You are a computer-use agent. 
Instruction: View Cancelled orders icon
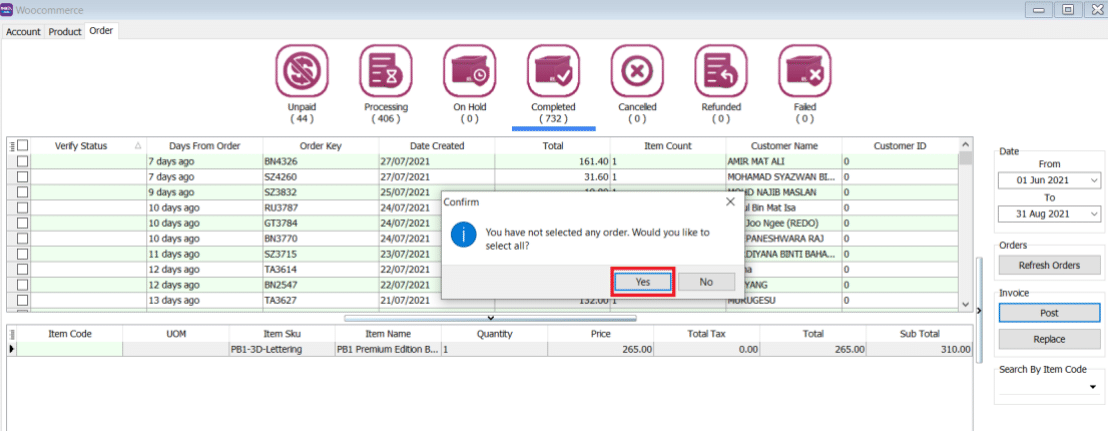(x=637, y=72)
